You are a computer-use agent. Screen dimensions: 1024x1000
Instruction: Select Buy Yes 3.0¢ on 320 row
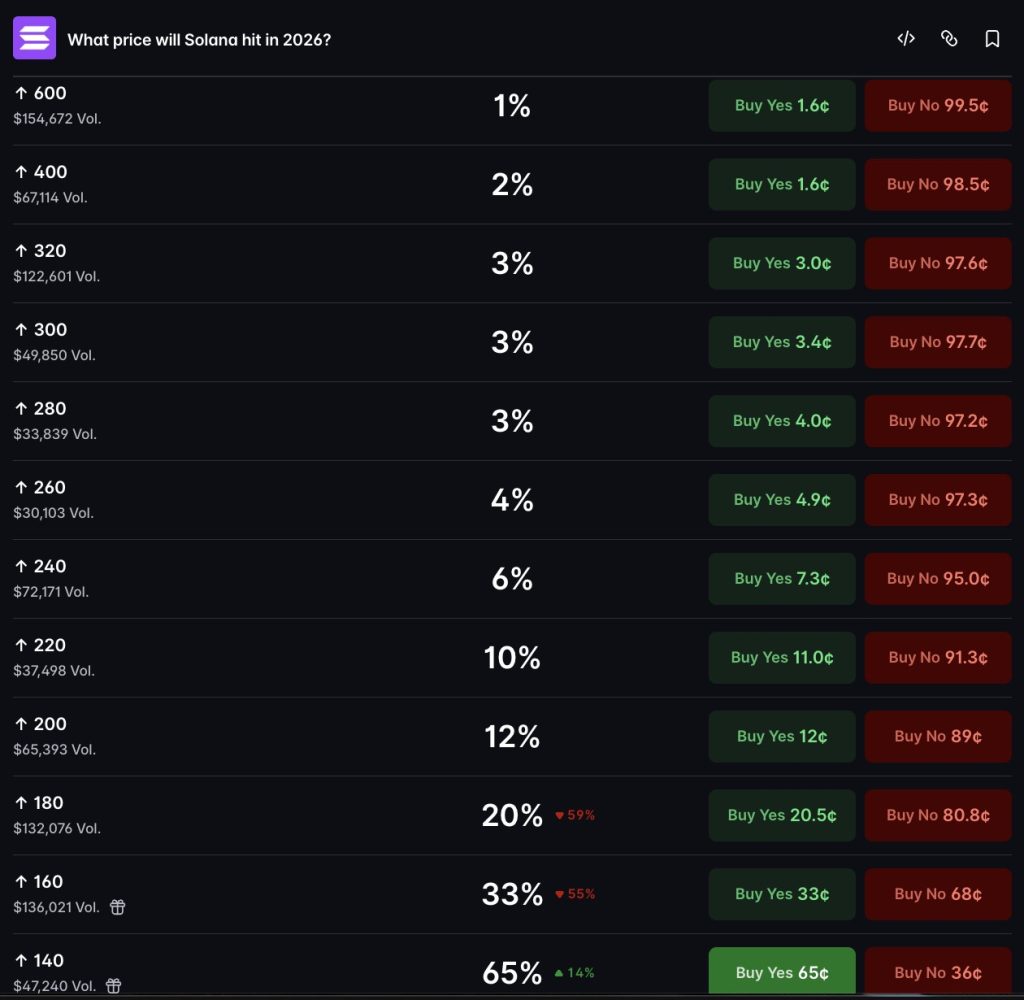[782, 263]
